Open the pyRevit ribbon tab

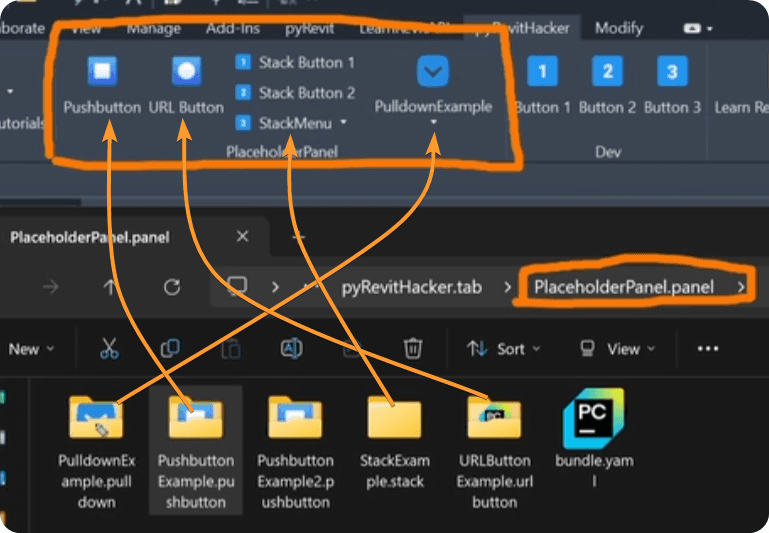click(309, 28)
